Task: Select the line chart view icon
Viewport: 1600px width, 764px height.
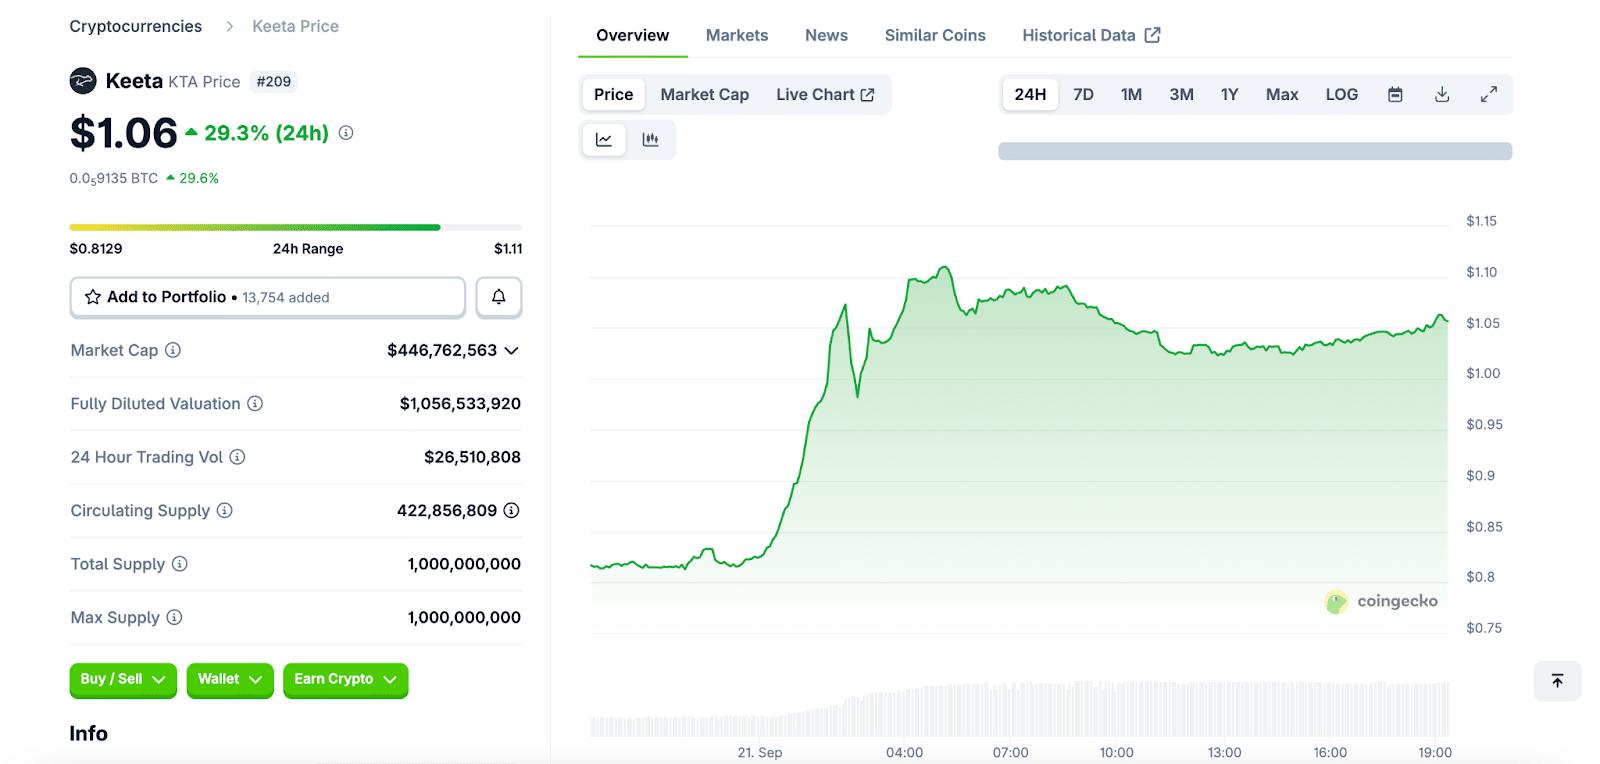Action: pyautogui.click(x=604, y=140)
